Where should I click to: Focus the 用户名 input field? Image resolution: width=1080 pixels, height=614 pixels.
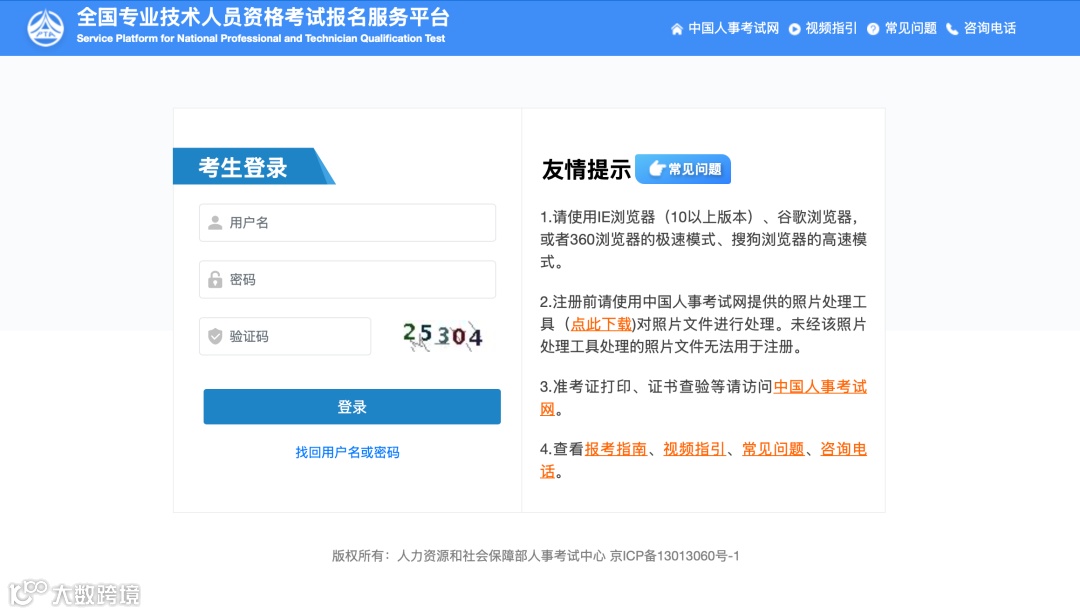point(347,223)
